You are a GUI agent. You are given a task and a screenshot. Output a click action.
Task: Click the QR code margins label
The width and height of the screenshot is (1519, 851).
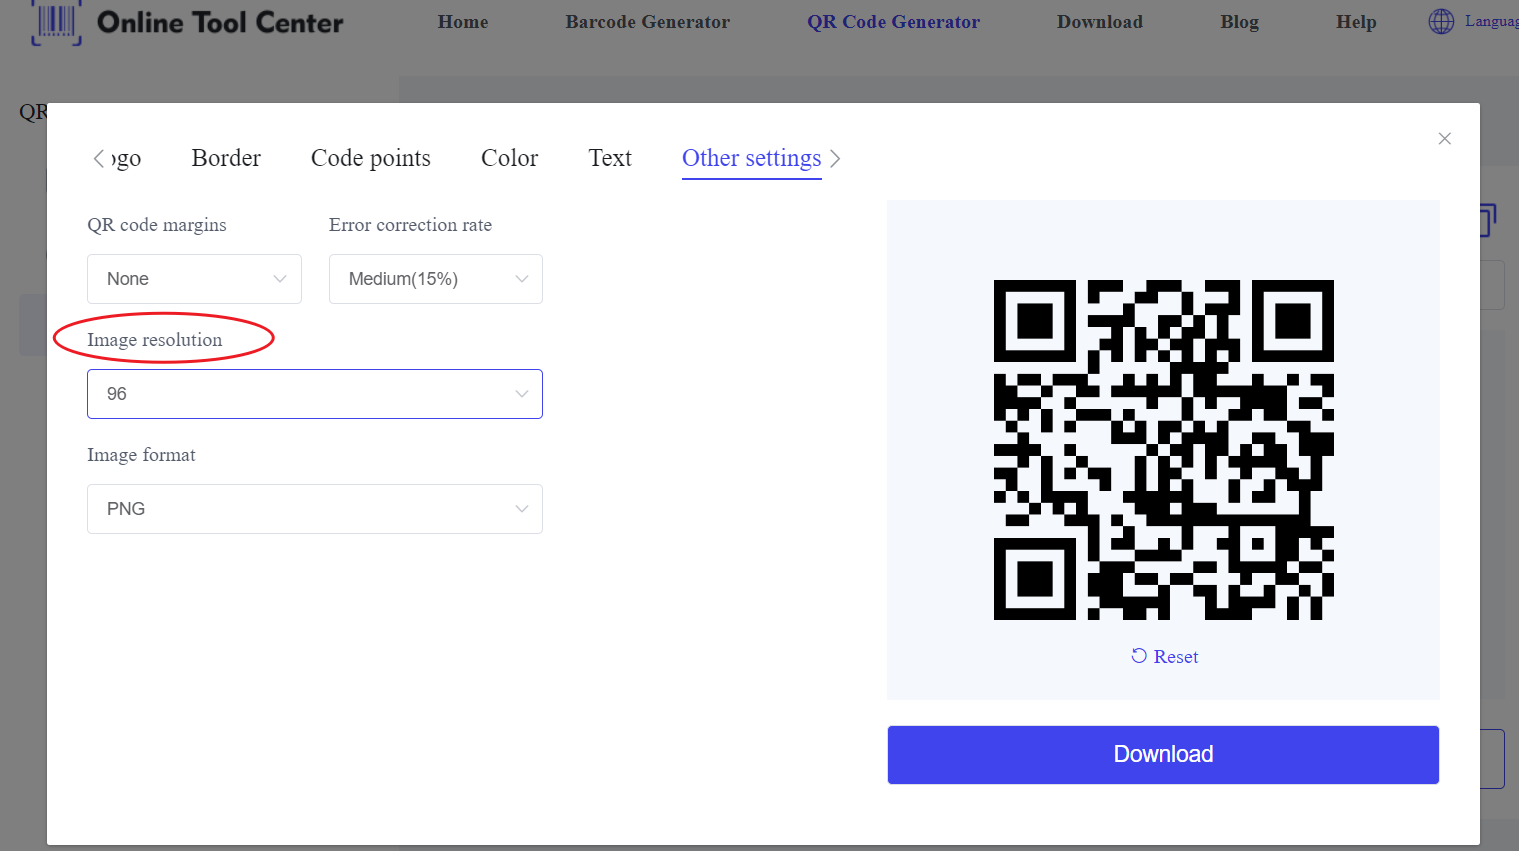coord(157,225)
